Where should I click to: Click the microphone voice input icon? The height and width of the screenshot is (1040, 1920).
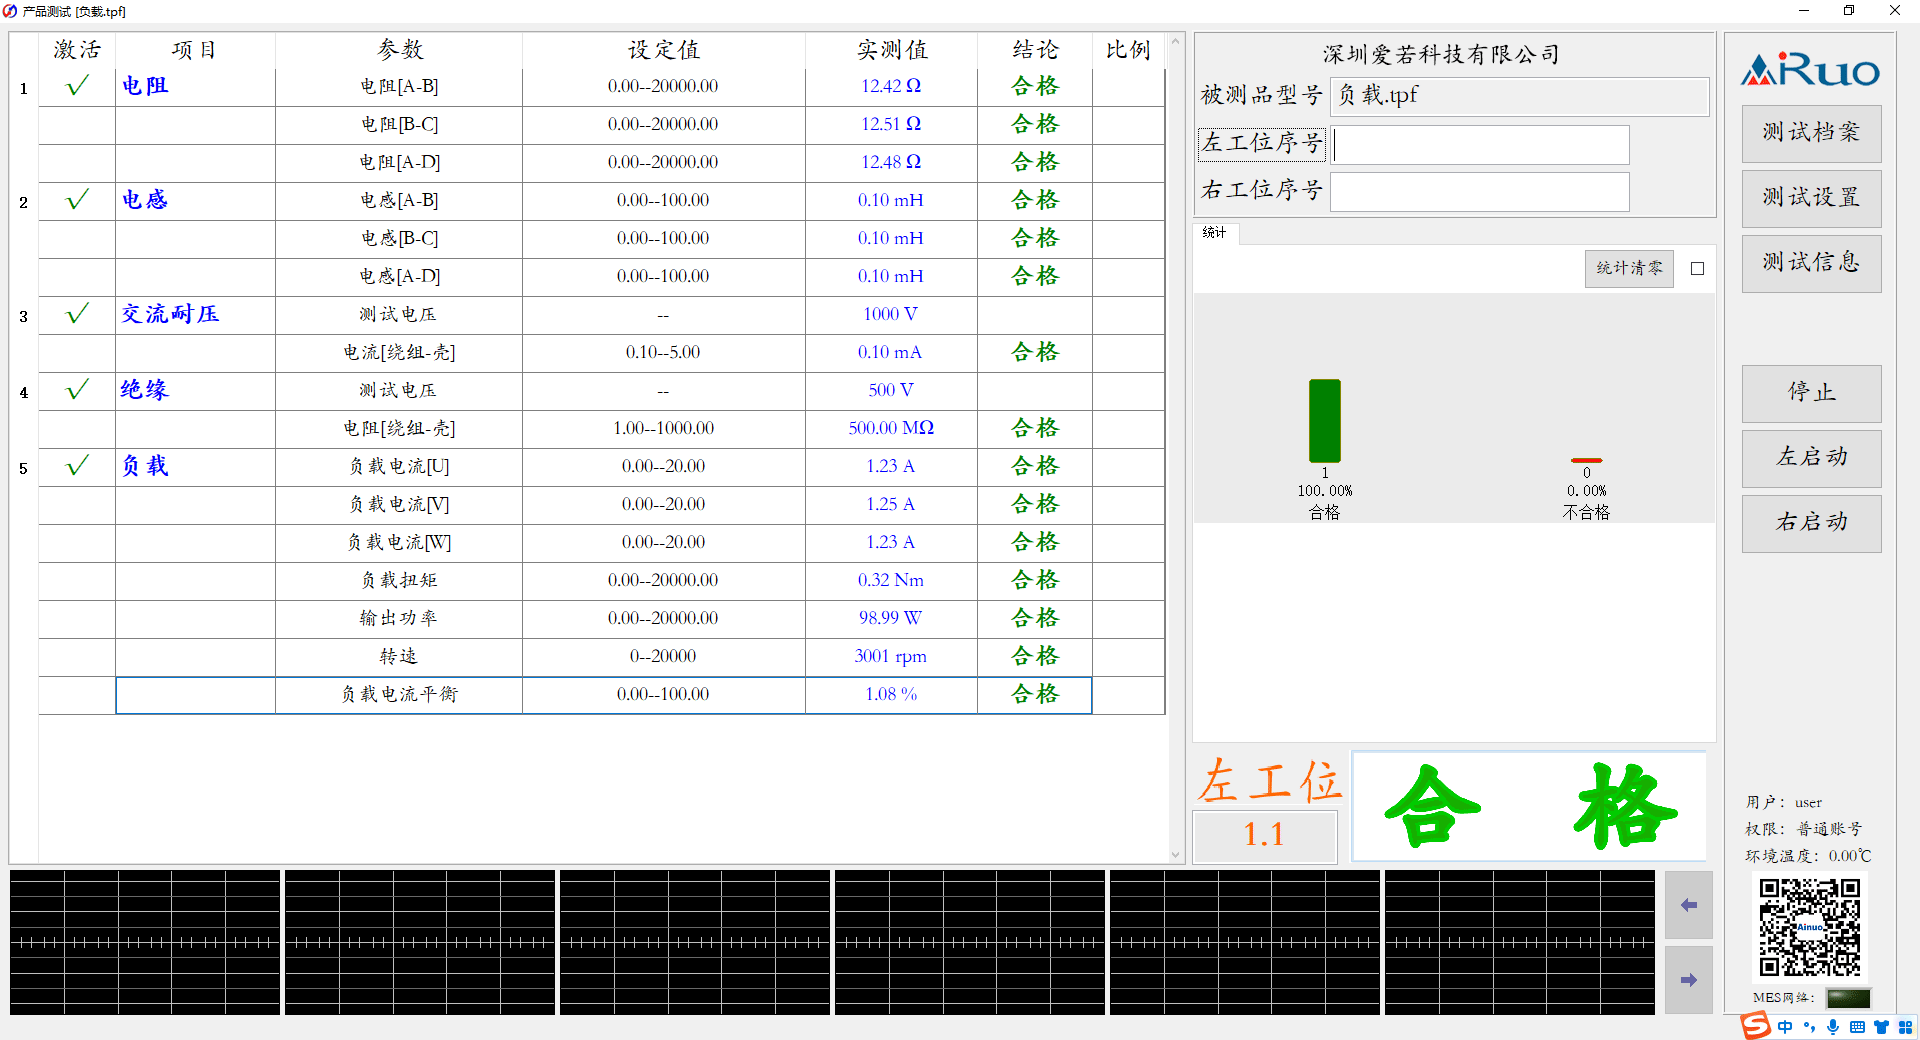[1833, 1027]
